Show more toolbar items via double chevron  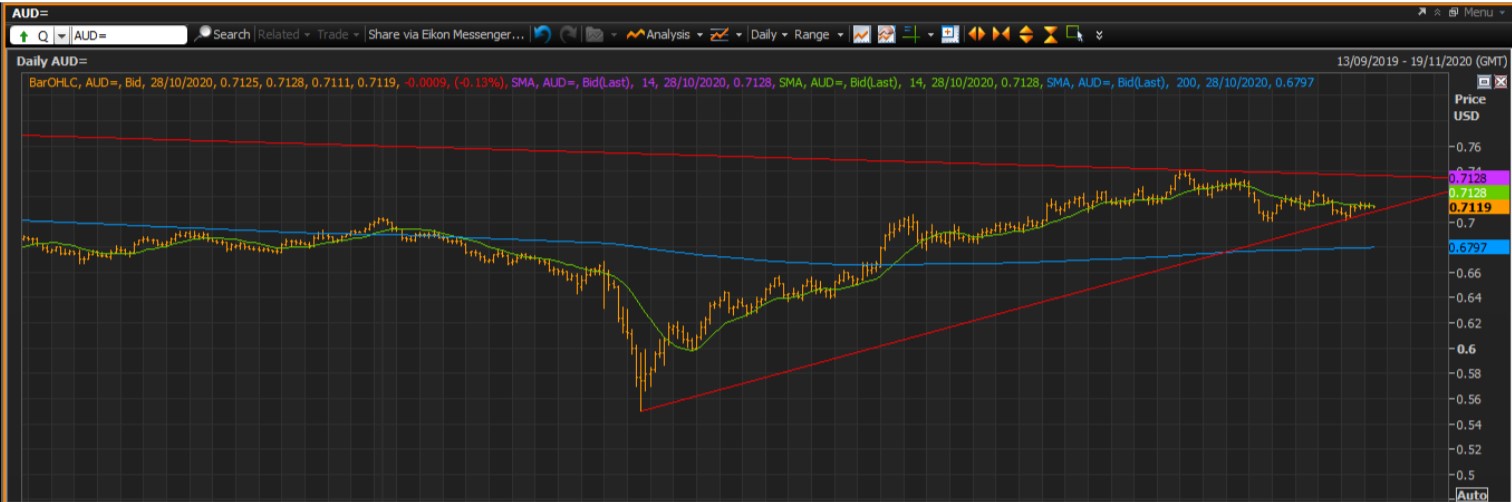pyautogui.click(x=1100, y=35)
